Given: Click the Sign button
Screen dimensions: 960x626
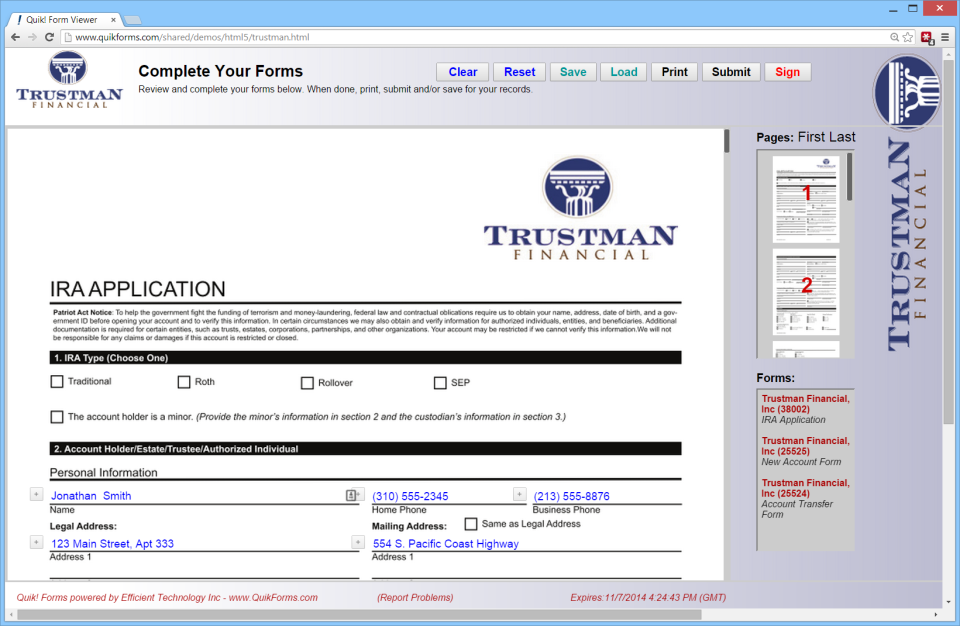Looking at the screenshot, I should (x=787, y=72).
